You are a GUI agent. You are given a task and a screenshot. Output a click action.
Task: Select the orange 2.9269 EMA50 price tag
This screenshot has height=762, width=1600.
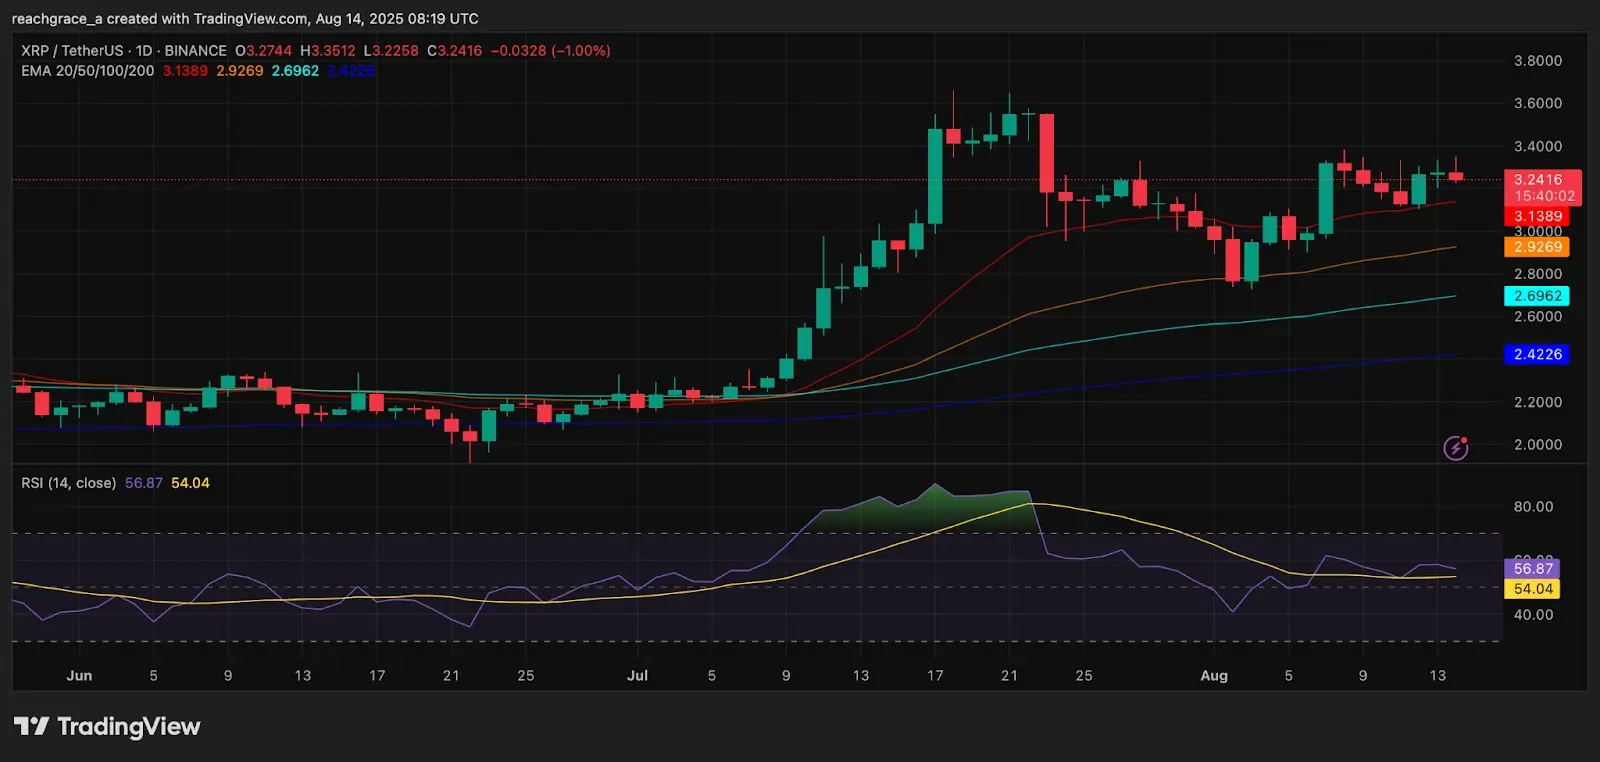[1536, 247]
